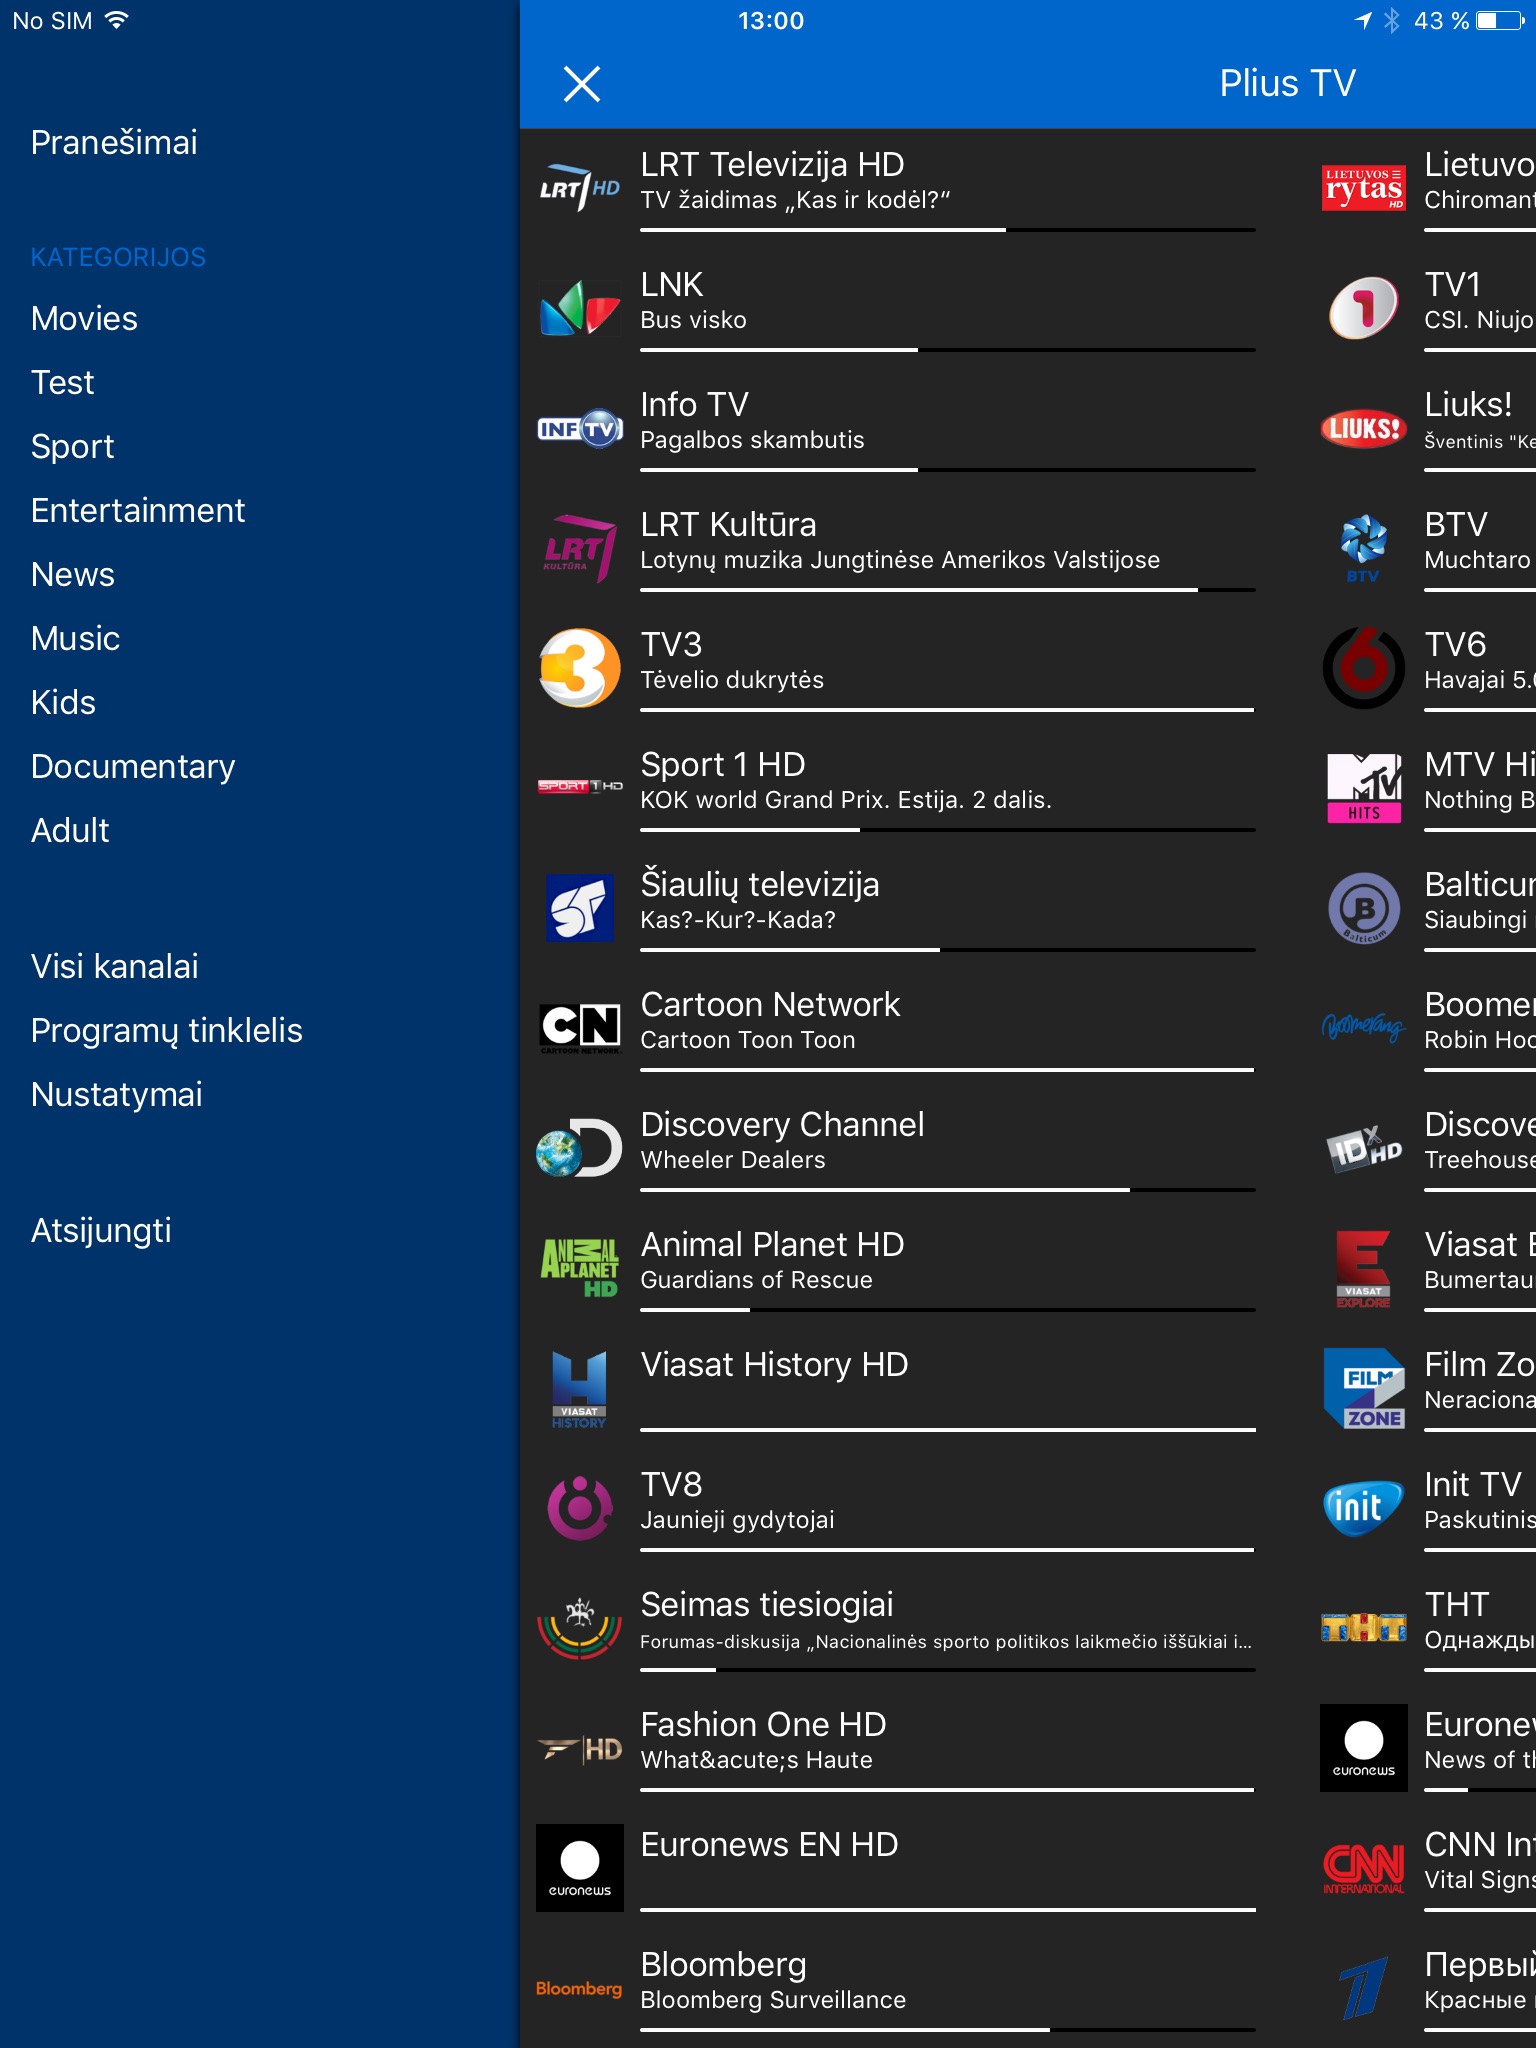Tap the battery indicator in status bar
1536x2048 pixels.
click(1500, 21)
